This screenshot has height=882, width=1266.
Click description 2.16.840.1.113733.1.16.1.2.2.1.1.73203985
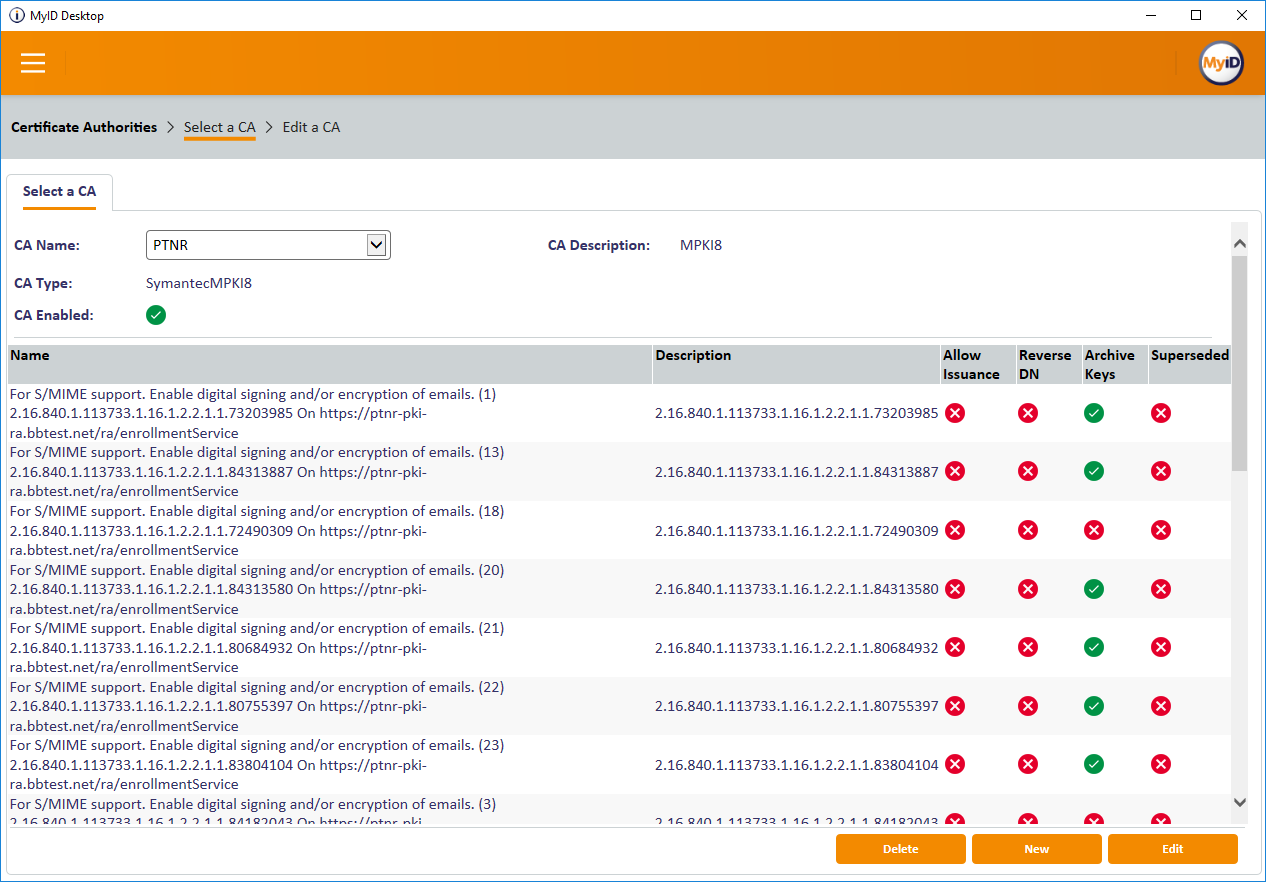pos(797,413)
